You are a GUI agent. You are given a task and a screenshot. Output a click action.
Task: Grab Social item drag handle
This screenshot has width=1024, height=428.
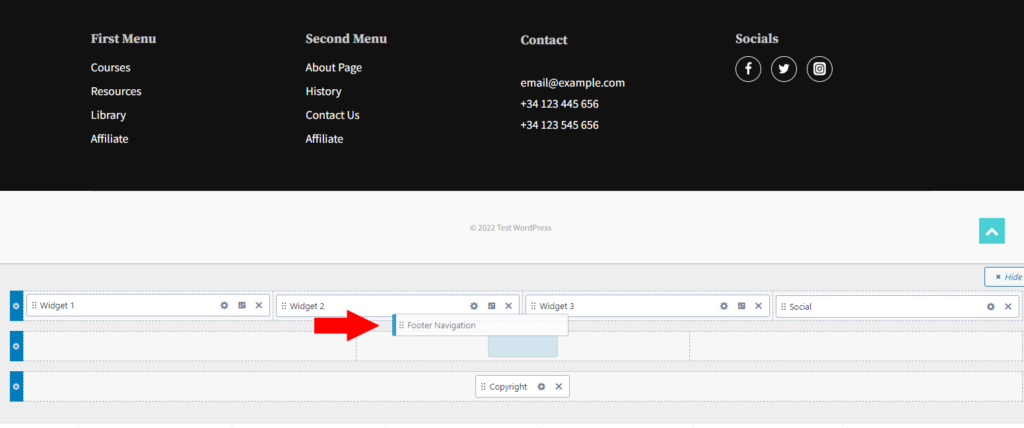point(784,306)
